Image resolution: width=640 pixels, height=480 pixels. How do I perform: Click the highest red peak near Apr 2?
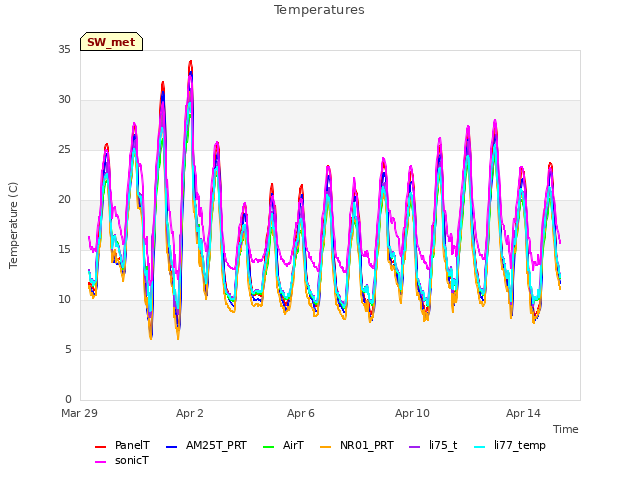(x=191, y=62)
